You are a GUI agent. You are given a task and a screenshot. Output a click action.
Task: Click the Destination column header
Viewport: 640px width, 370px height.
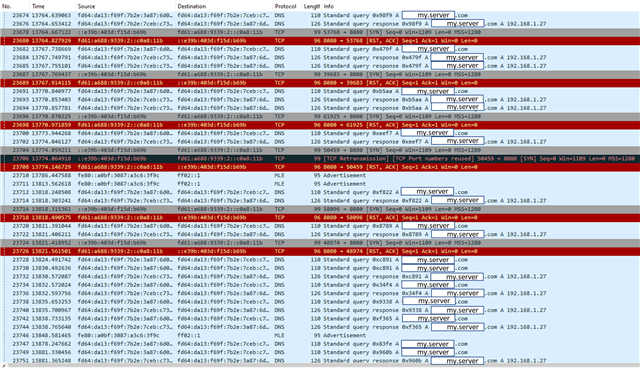tap(224, 6)
